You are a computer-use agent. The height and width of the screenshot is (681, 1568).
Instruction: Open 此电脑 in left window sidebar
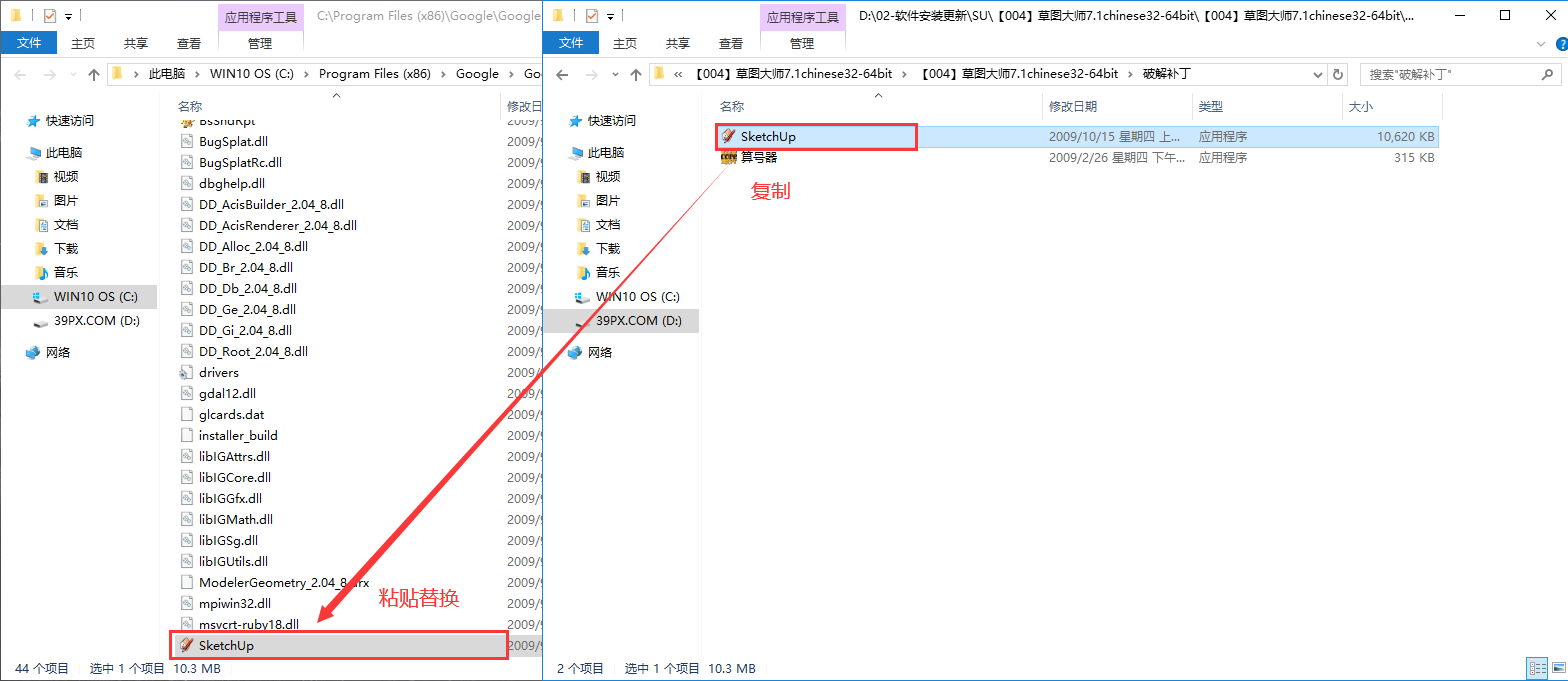pos(64,152)
